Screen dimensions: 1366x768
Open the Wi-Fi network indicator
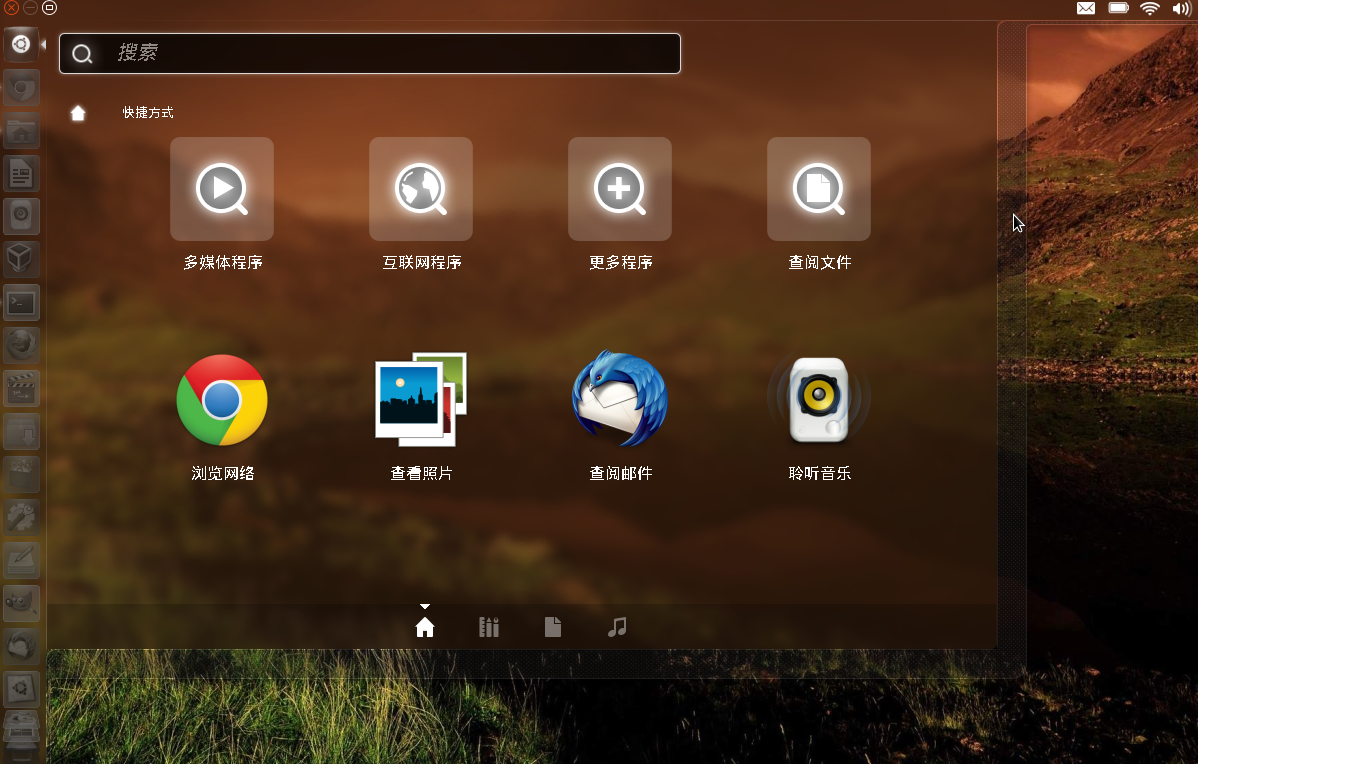1150,8
